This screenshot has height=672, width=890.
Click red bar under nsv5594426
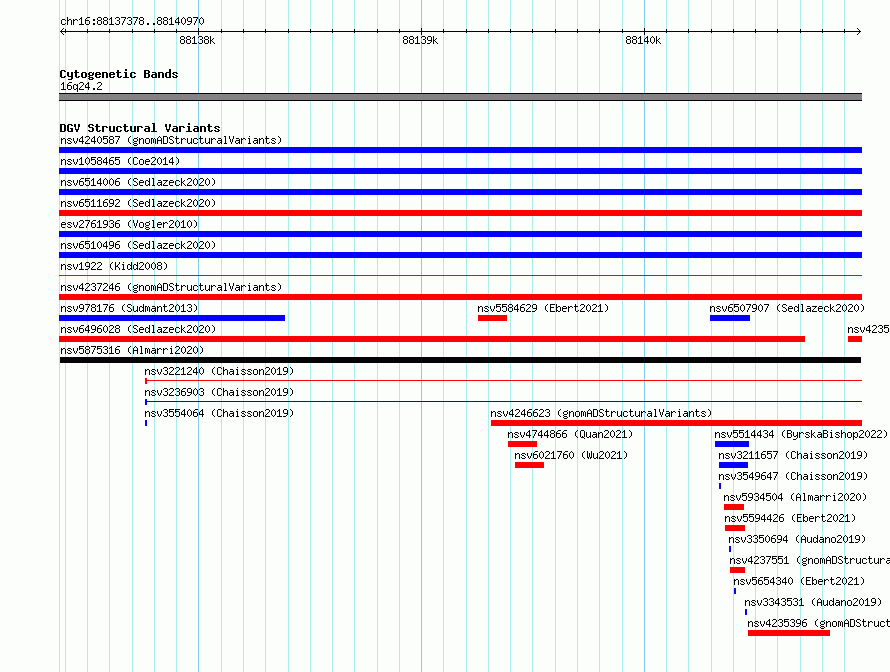pos(735,528)
